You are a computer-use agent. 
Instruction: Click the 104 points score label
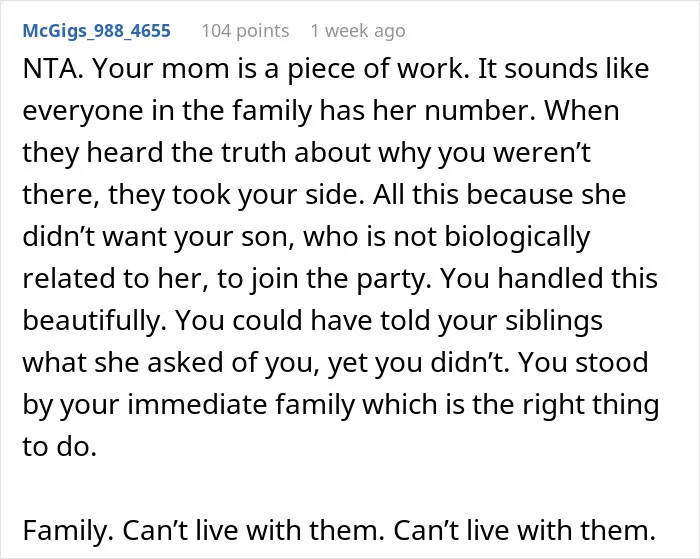pyautogui.click(x=245, y=31)
